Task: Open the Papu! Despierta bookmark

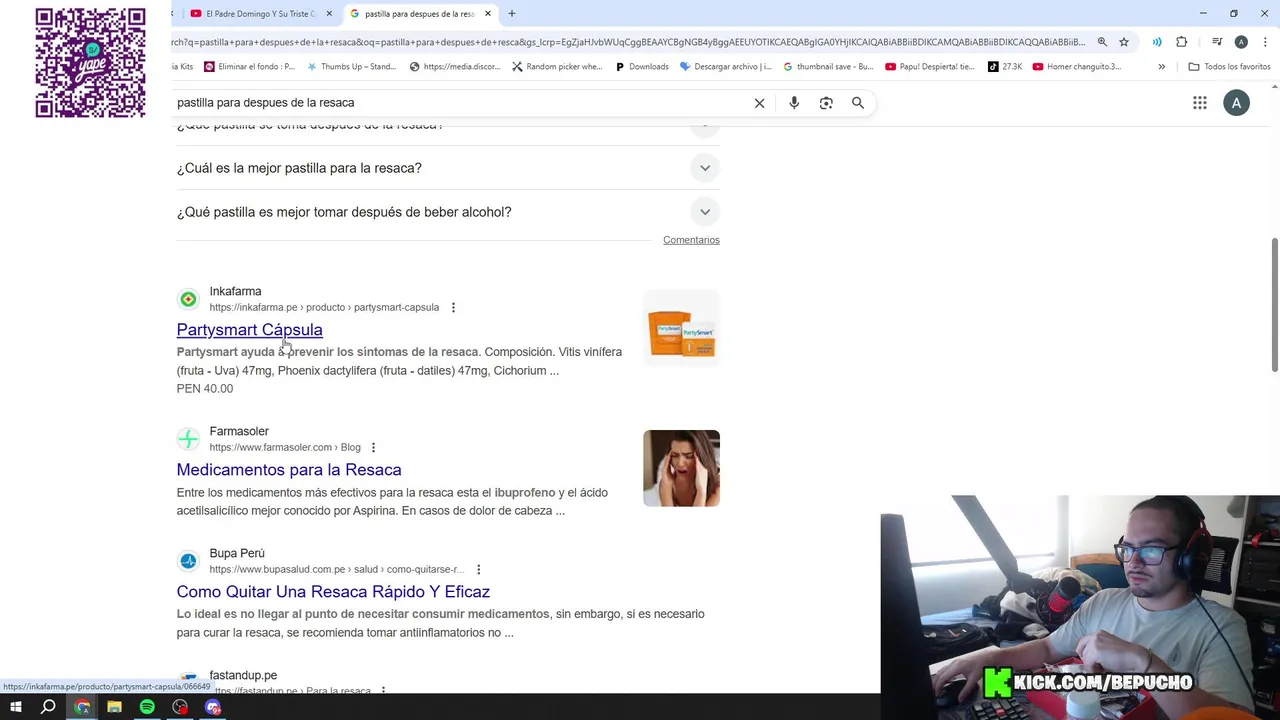Action: (931, 67)
